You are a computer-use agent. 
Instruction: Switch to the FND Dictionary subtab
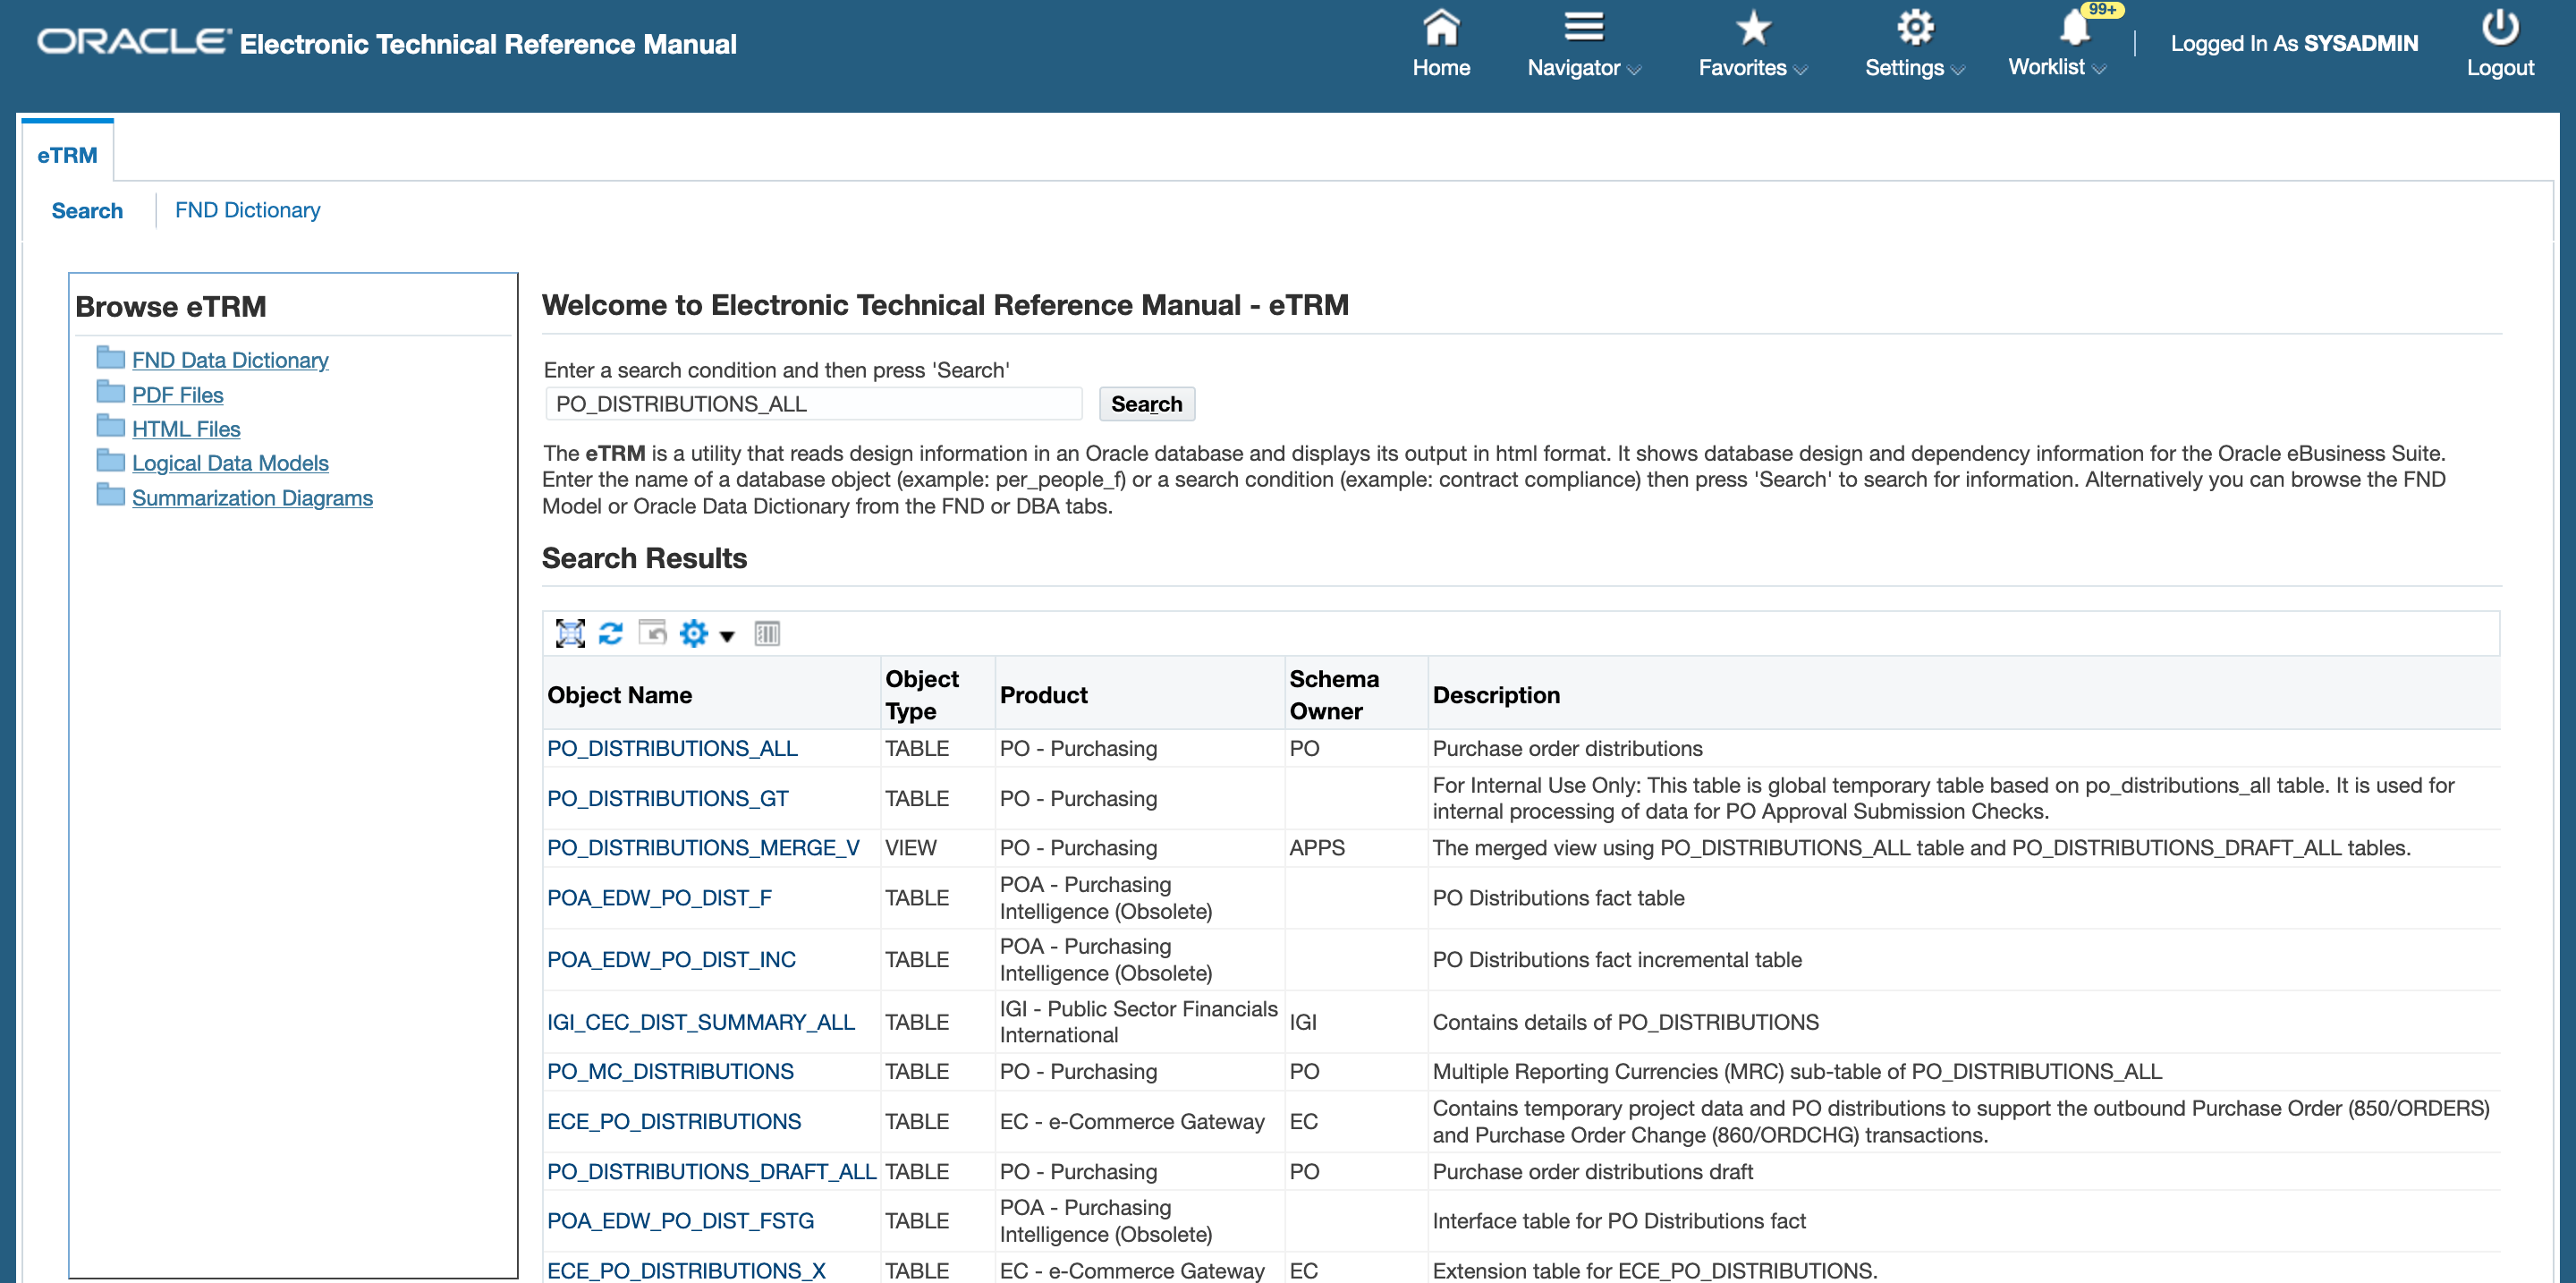pos(247,210)
